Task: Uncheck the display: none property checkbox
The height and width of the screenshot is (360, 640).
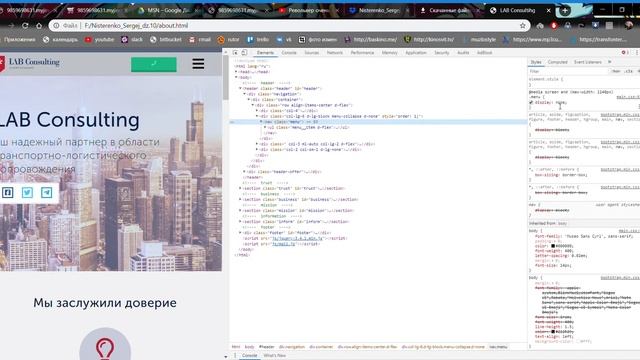Action: pos(531,103)
